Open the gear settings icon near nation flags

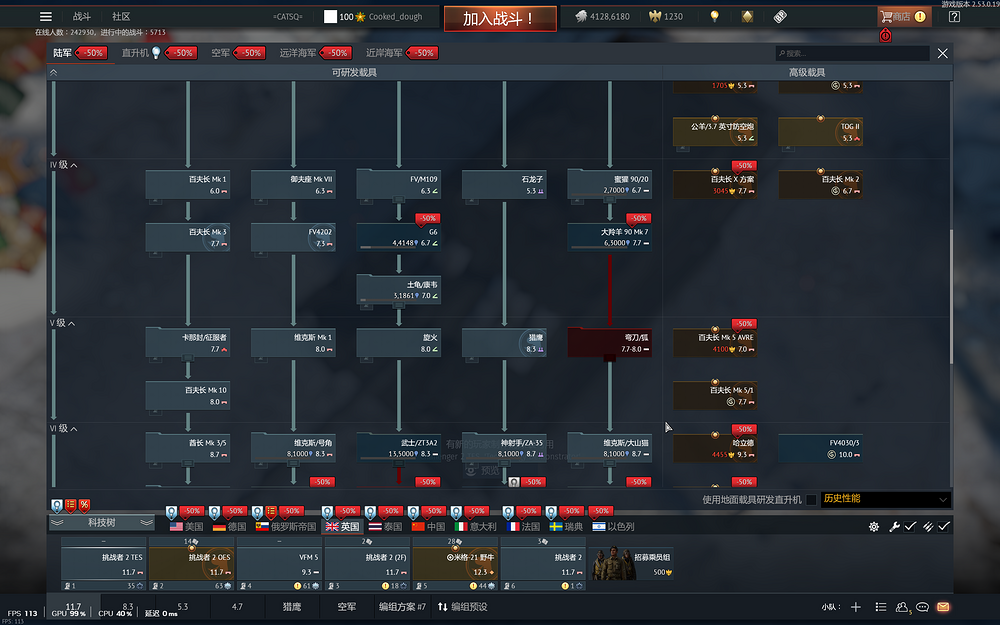pos(873,526)
